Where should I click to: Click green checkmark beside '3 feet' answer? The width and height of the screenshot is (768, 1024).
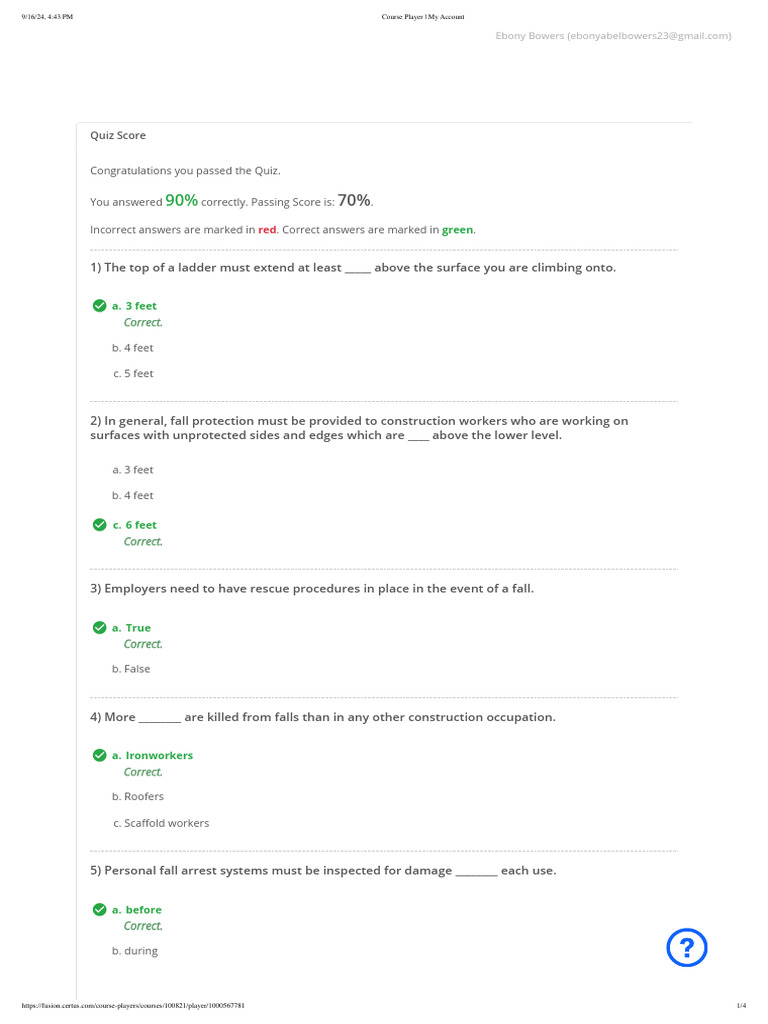[x=99, y=305]
